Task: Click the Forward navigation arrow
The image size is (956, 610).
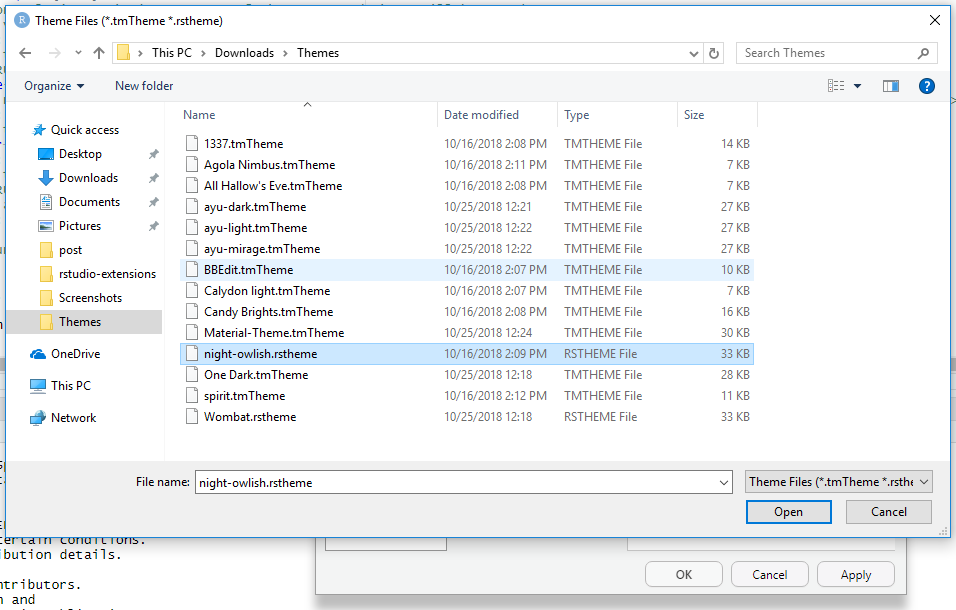Action: [55, 53]
